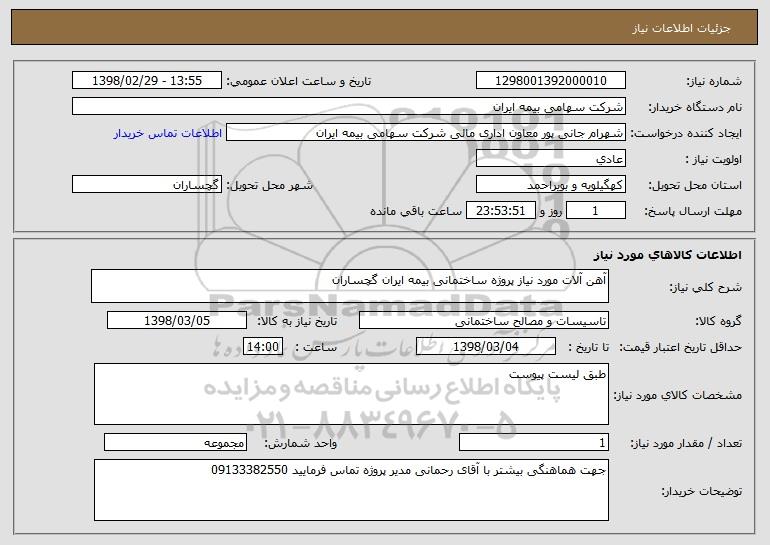
Task: Select the remaining time field 23:53:51
Action: tap(500, 210)
